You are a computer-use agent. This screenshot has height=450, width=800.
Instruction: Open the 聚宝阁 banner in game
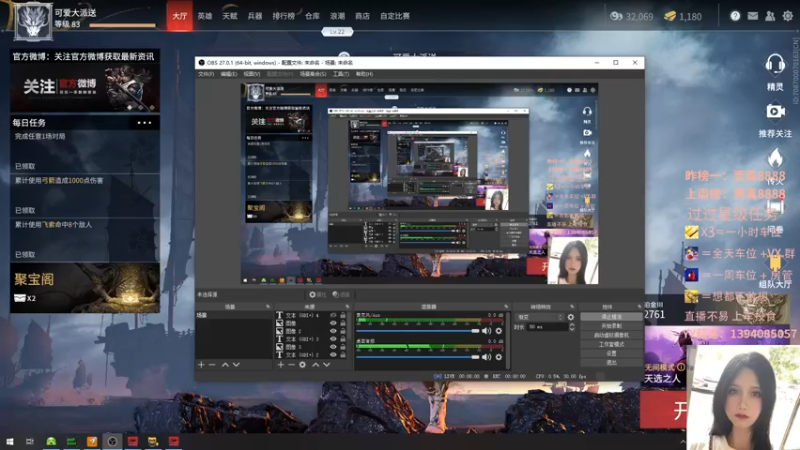click(x=85, y=288)
